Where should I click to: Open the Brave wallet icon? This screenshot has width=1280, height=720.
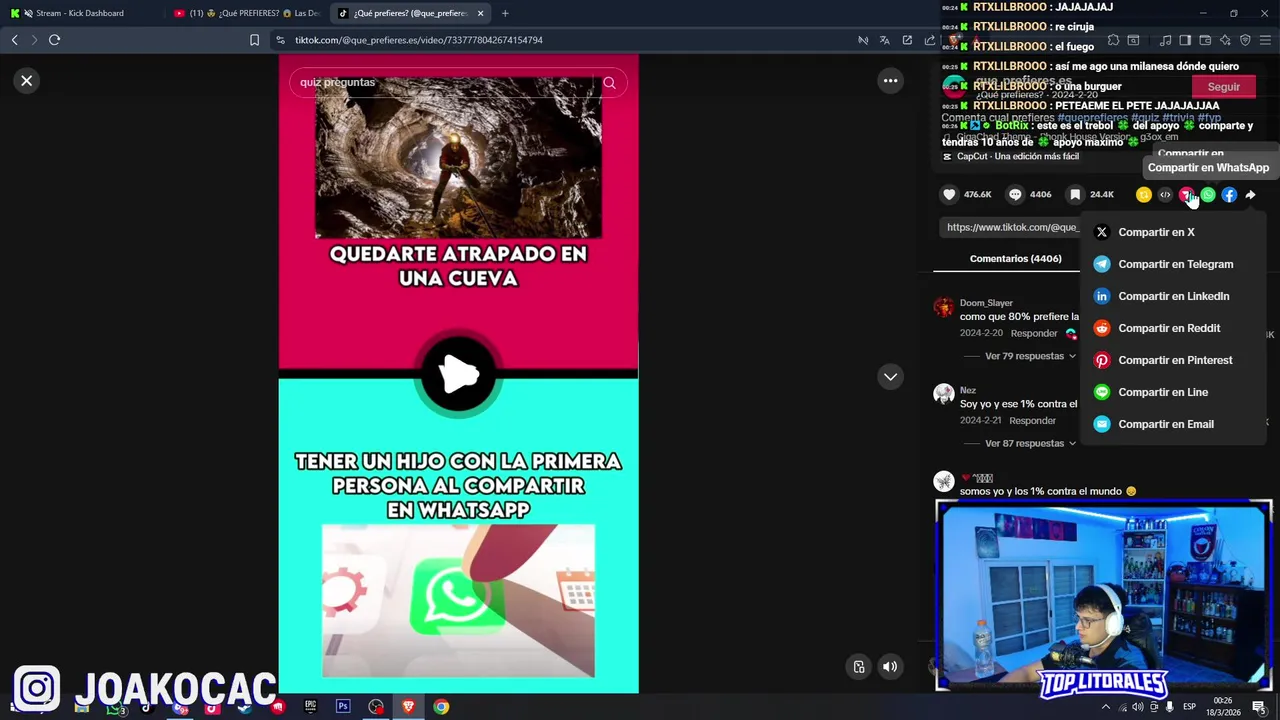pyautogui.click(x=1205, y=40)
